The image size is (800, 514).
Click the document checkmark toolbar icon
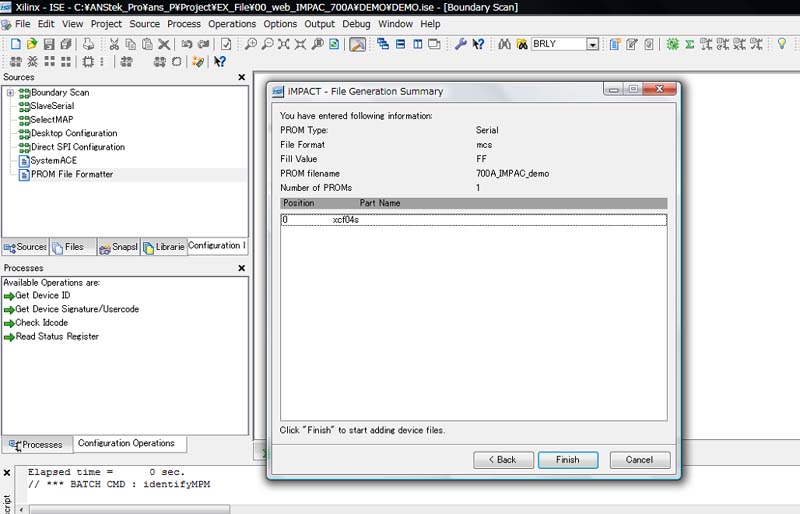pos(226,44)
